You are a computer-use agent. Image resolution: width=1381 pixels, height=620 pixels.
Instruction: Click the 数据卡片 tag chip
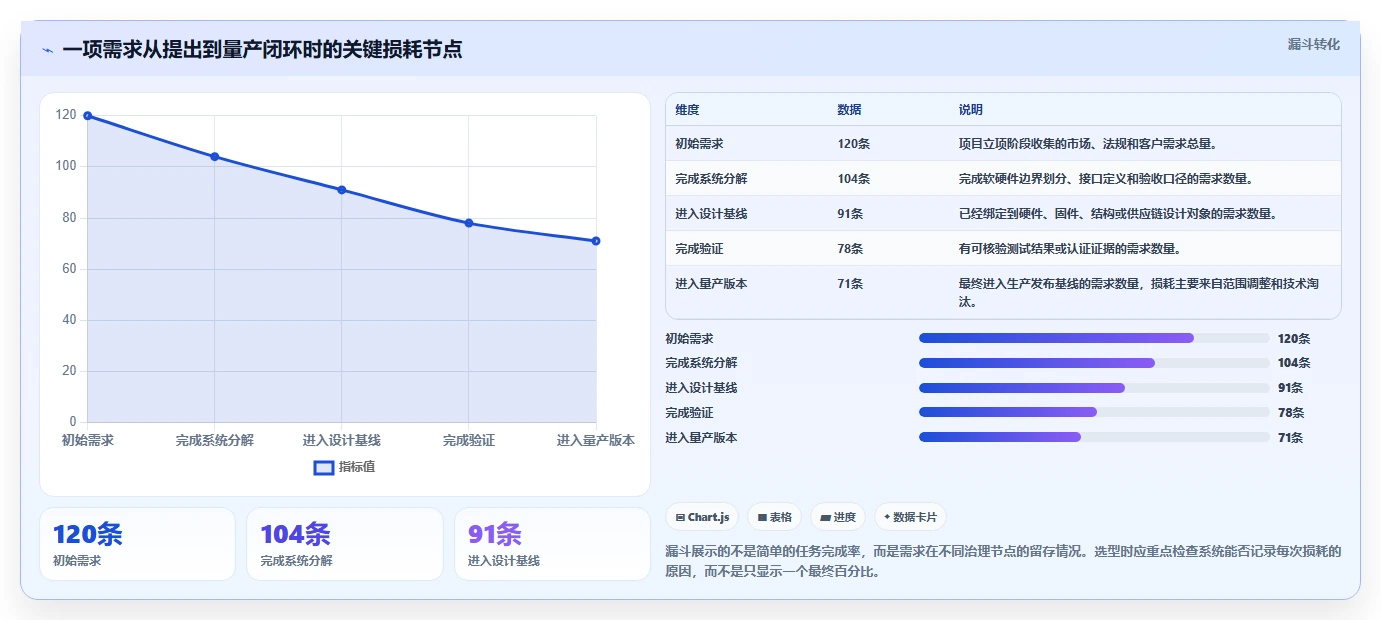coord(910,517)
